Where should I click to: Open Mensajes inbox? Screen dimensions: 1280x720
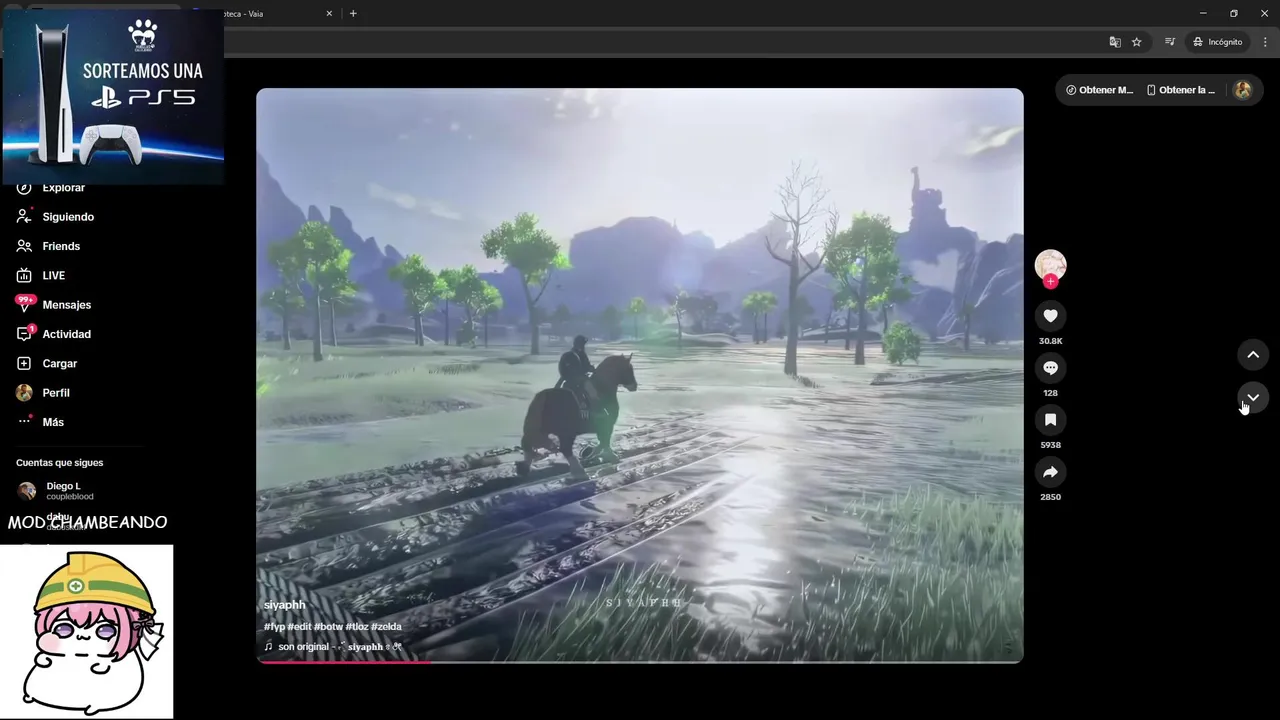click(x=66, y=305)
